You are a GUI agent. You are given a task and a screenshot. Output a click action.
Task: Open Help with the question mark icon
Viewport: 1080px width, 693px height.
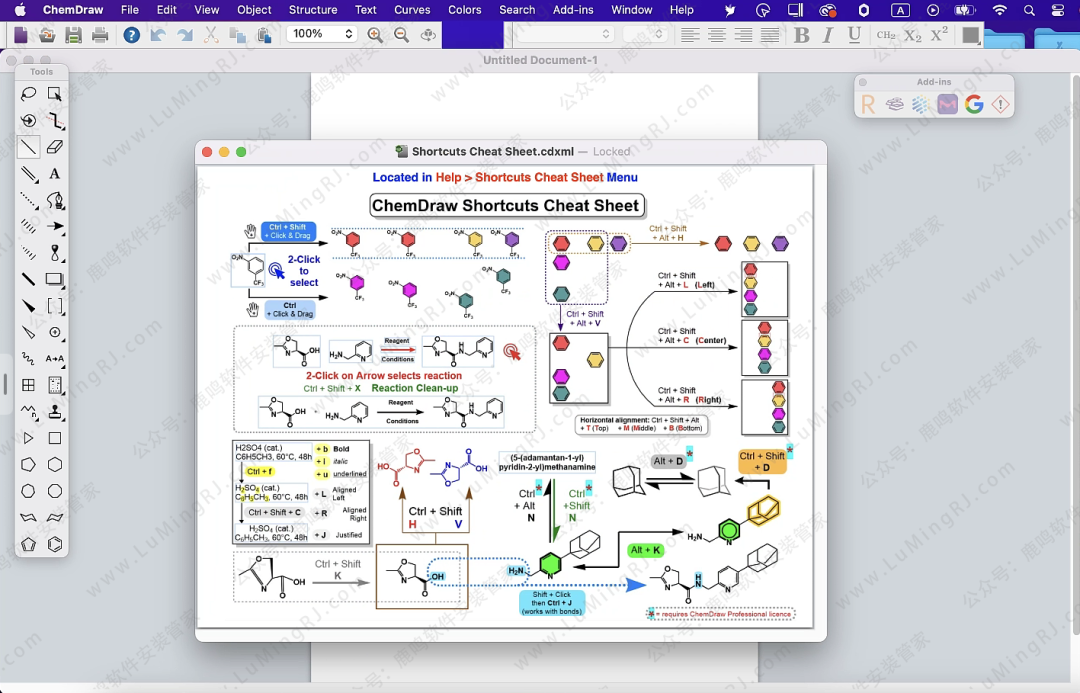tap(132, 34)
